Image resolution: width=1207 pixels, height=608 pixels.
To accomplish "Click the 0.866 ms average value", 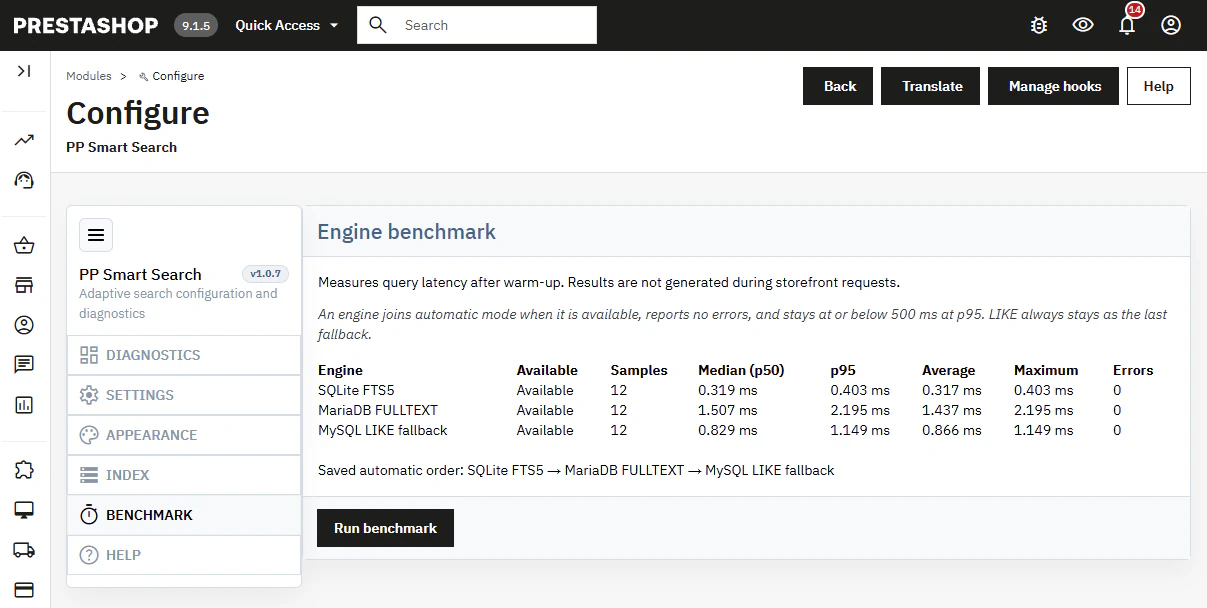I will point(952,430).
